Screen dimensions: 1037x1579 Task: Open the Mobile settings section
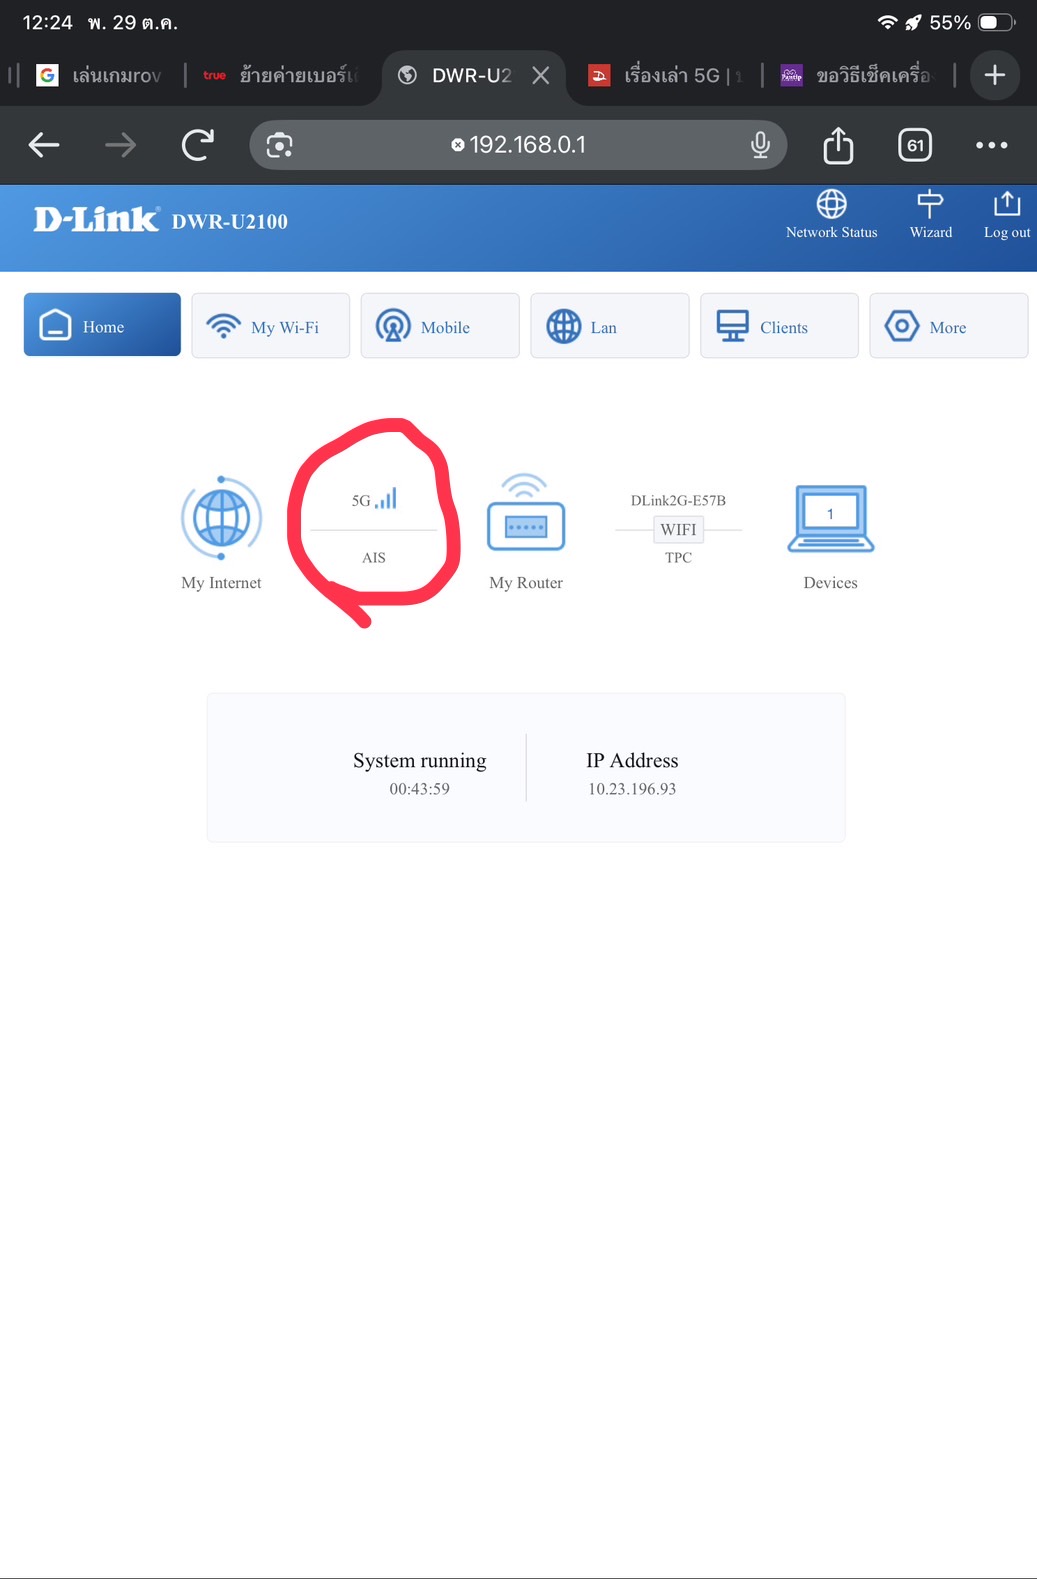[440, 325]
